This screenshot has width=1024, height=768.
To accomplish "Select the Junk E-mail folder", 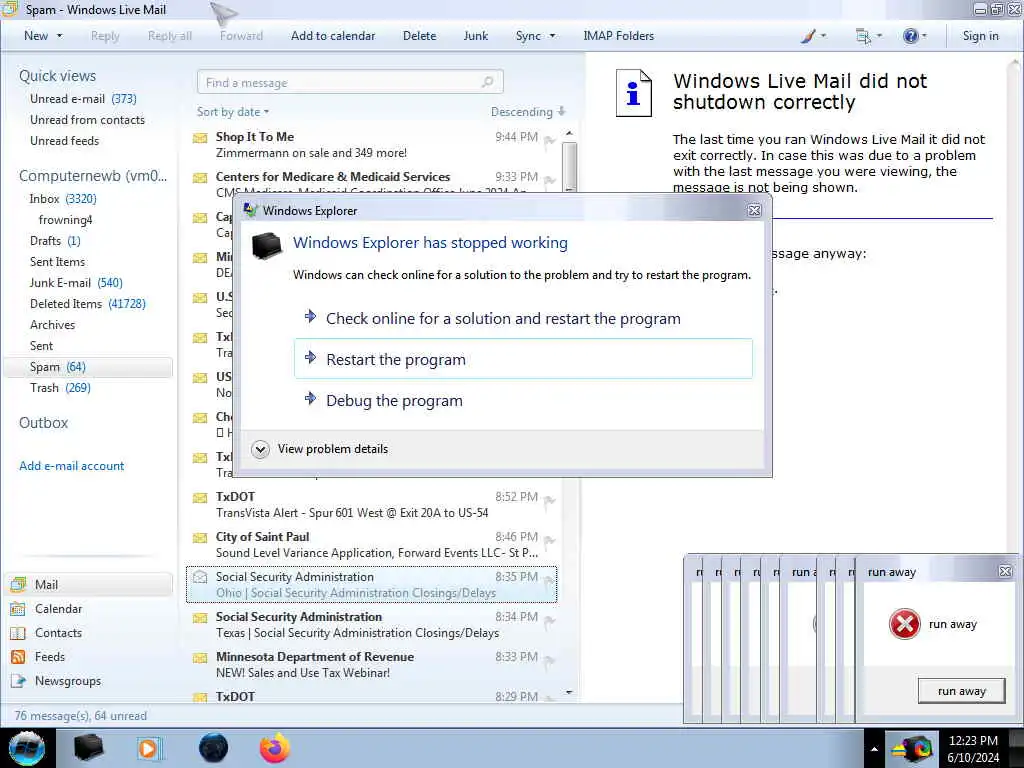I will coord(76,283).
